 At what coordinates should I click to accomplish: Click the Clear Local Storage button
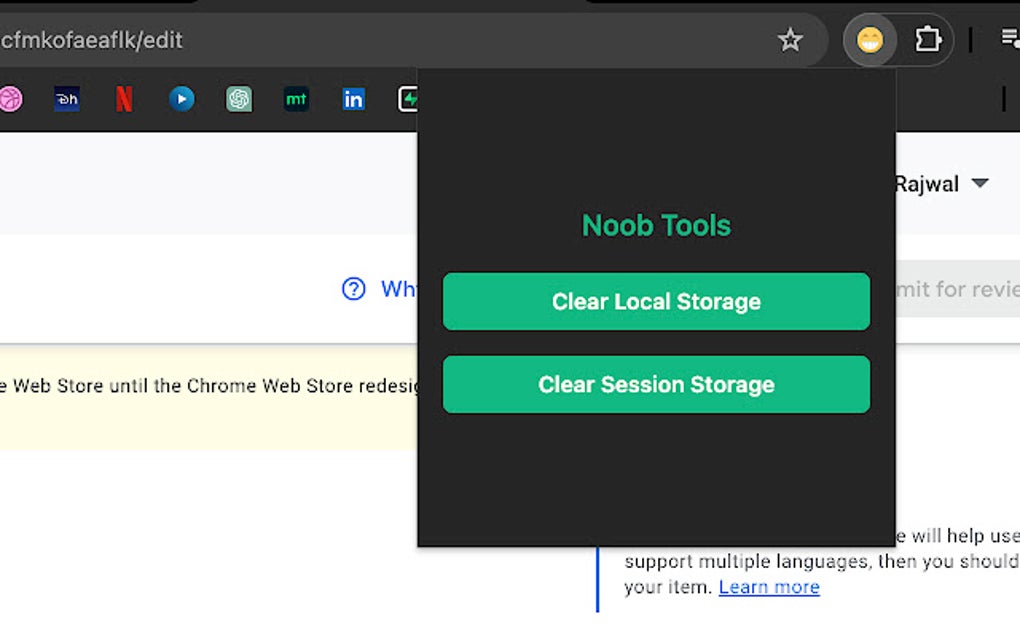click(x=656, y=301)
